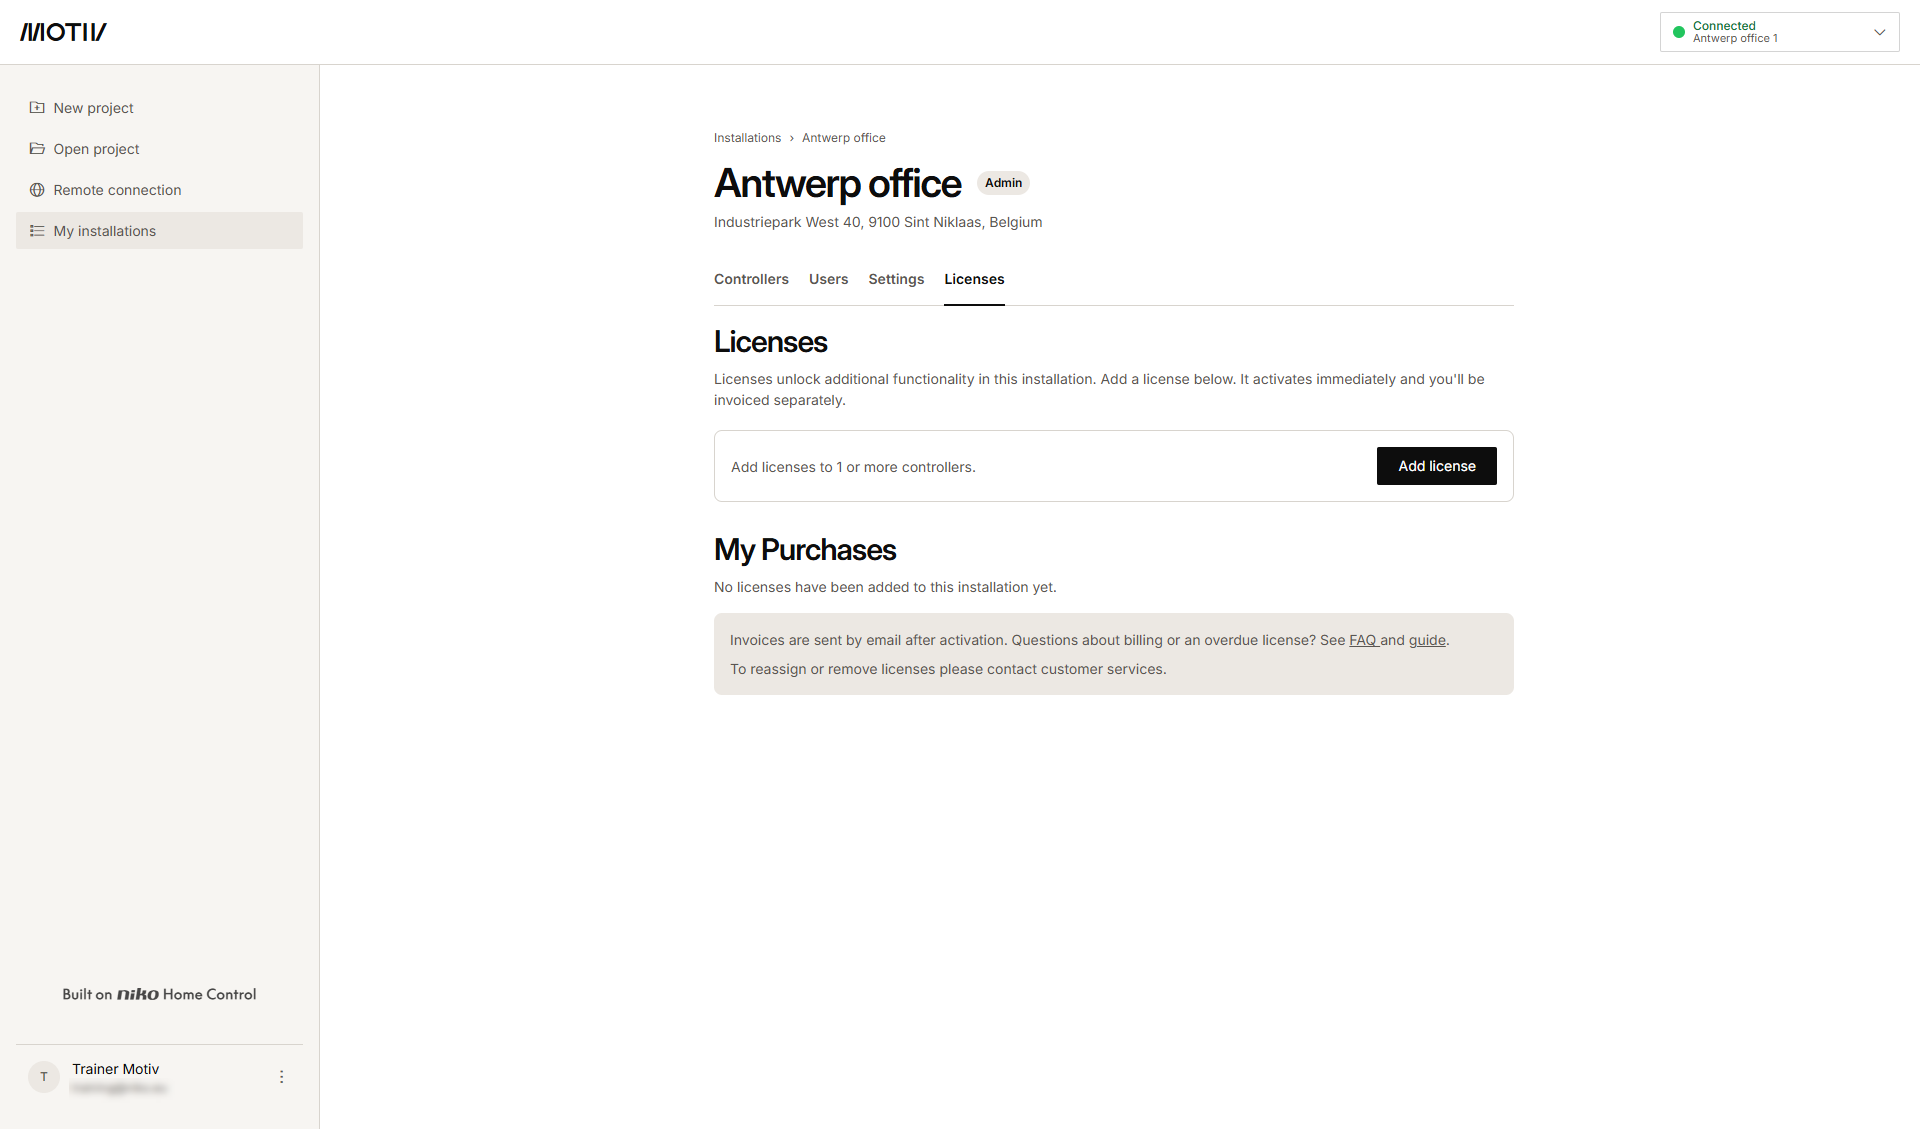The height and width of the screenshot is (1129, 1920).
Task: Click the New project folder icon
Action: [x=37, y=107]
